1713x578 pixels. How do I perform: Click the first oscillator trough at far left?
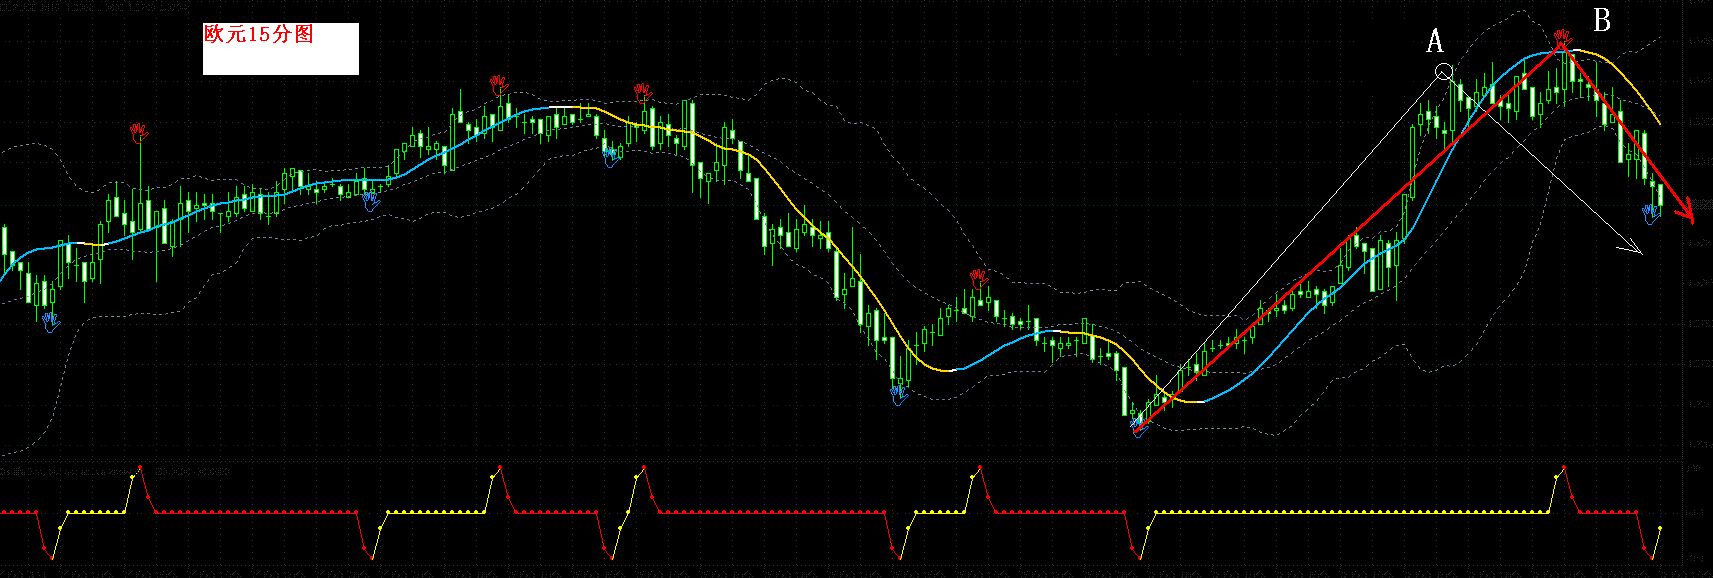[52, 557]
